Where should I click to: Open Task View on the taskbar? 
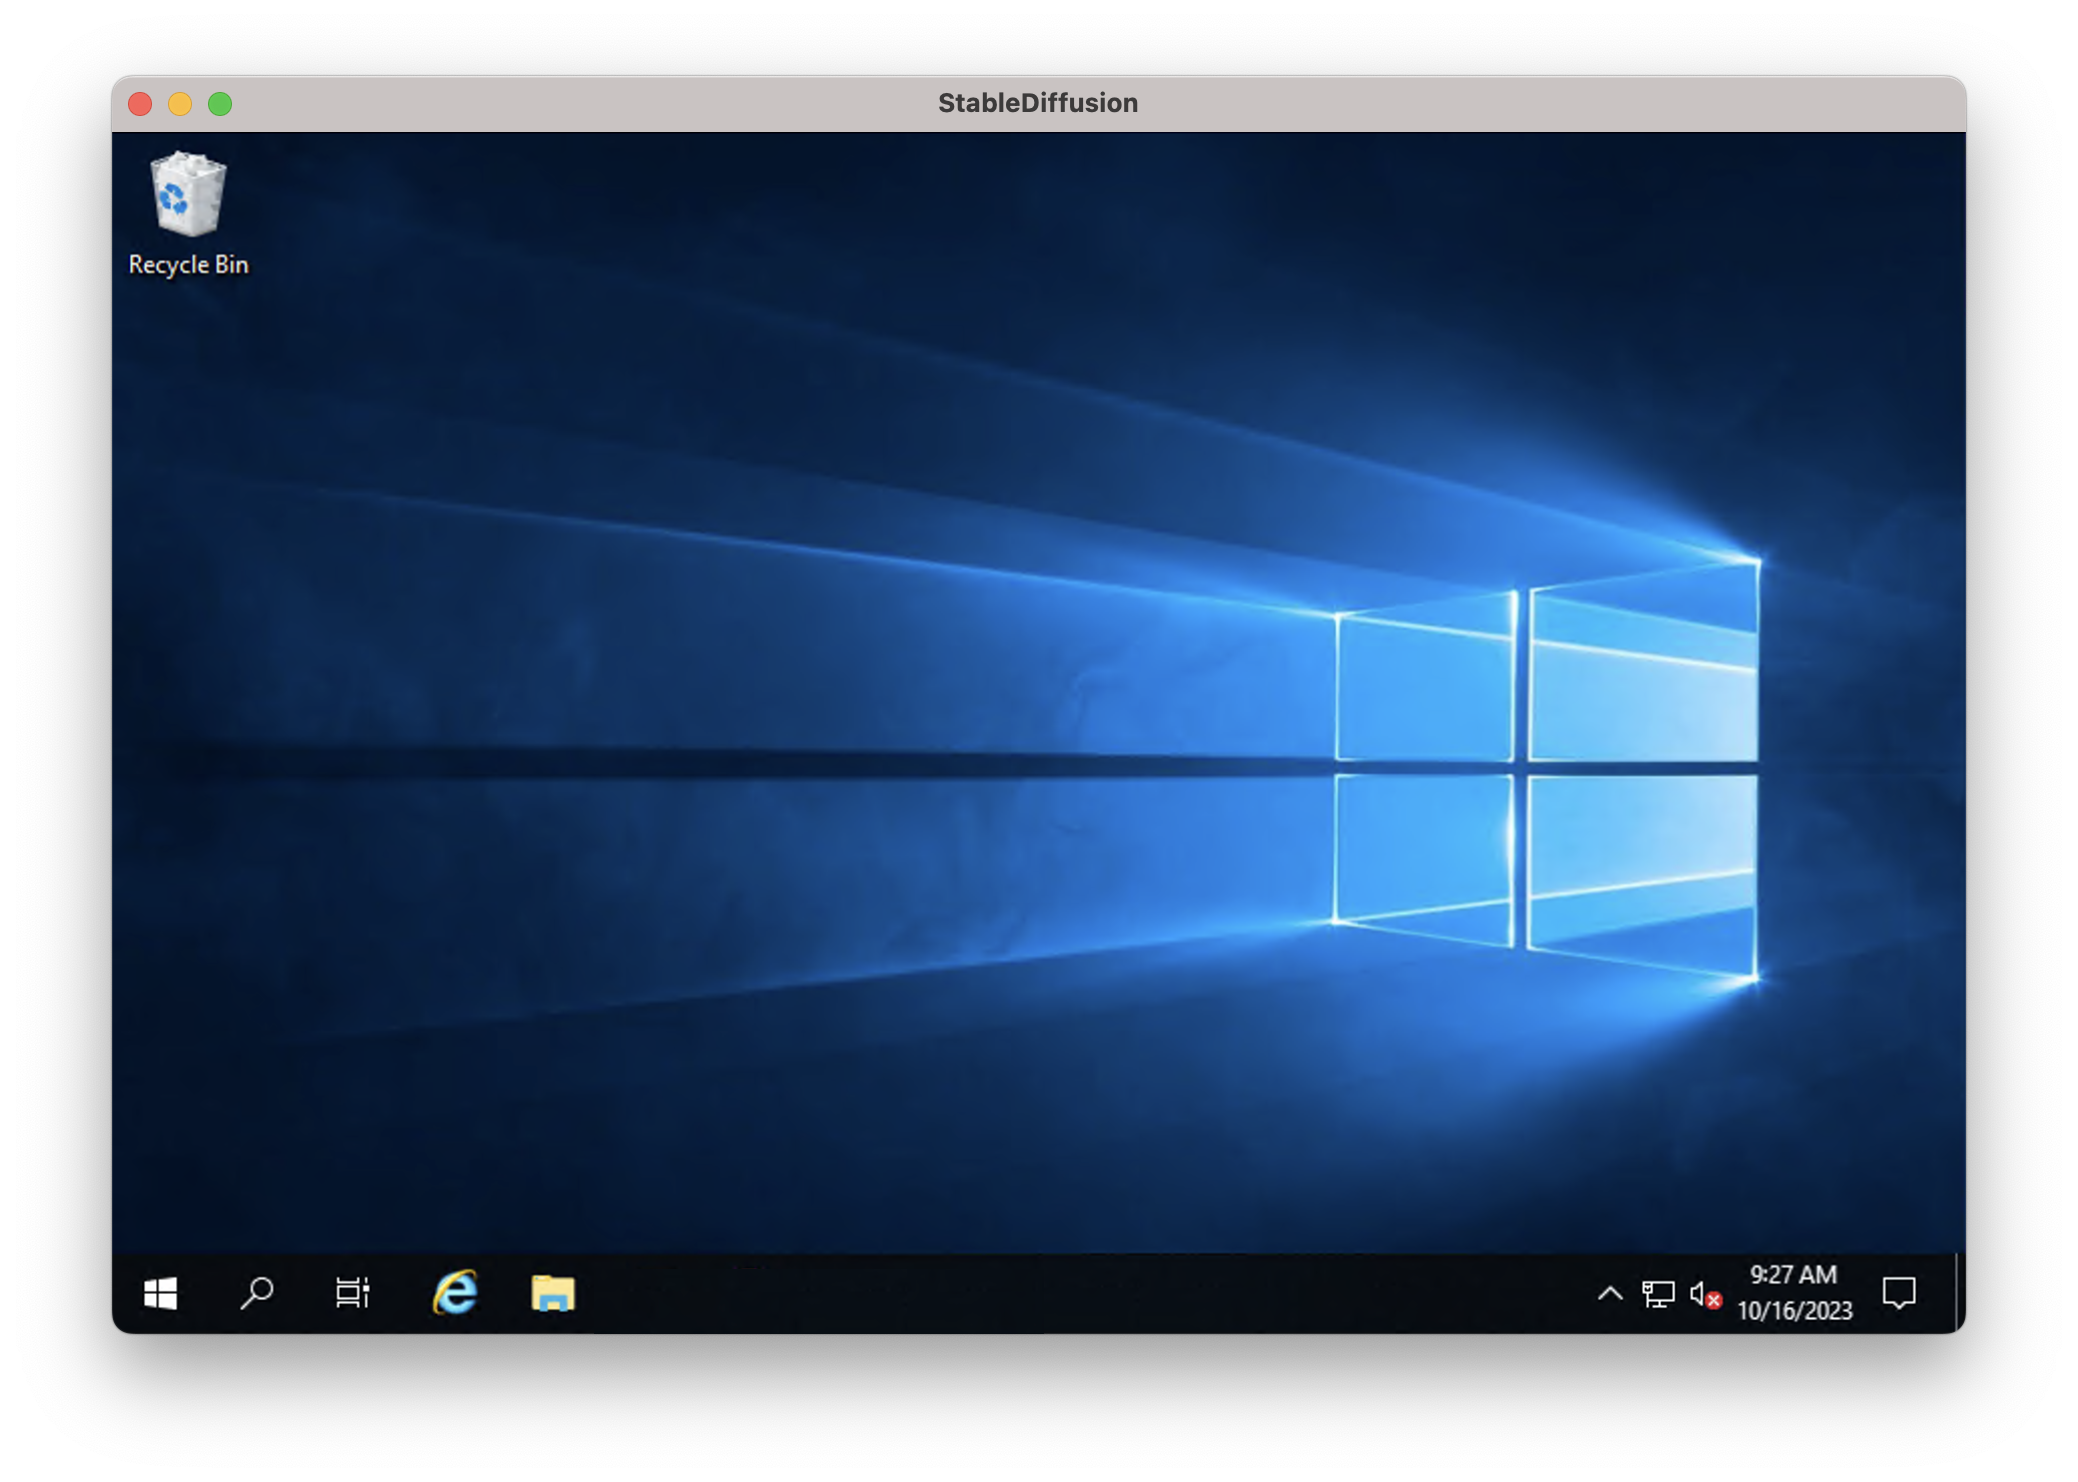pos(353,1293)
